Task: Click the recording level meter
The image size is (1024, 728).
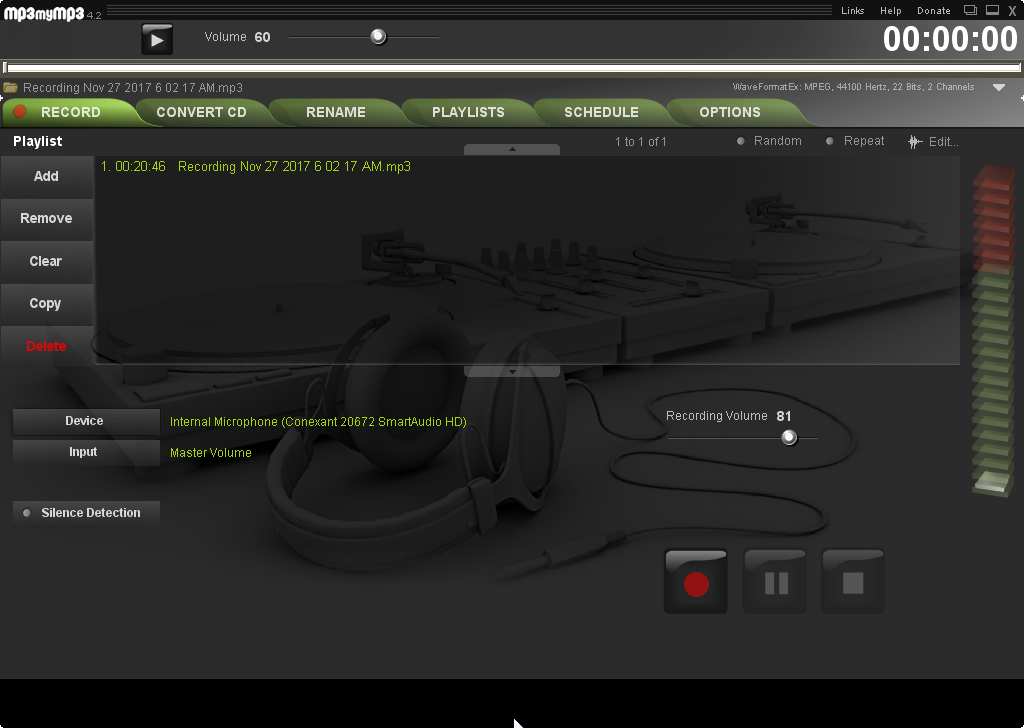Action: tap(993, 331)
